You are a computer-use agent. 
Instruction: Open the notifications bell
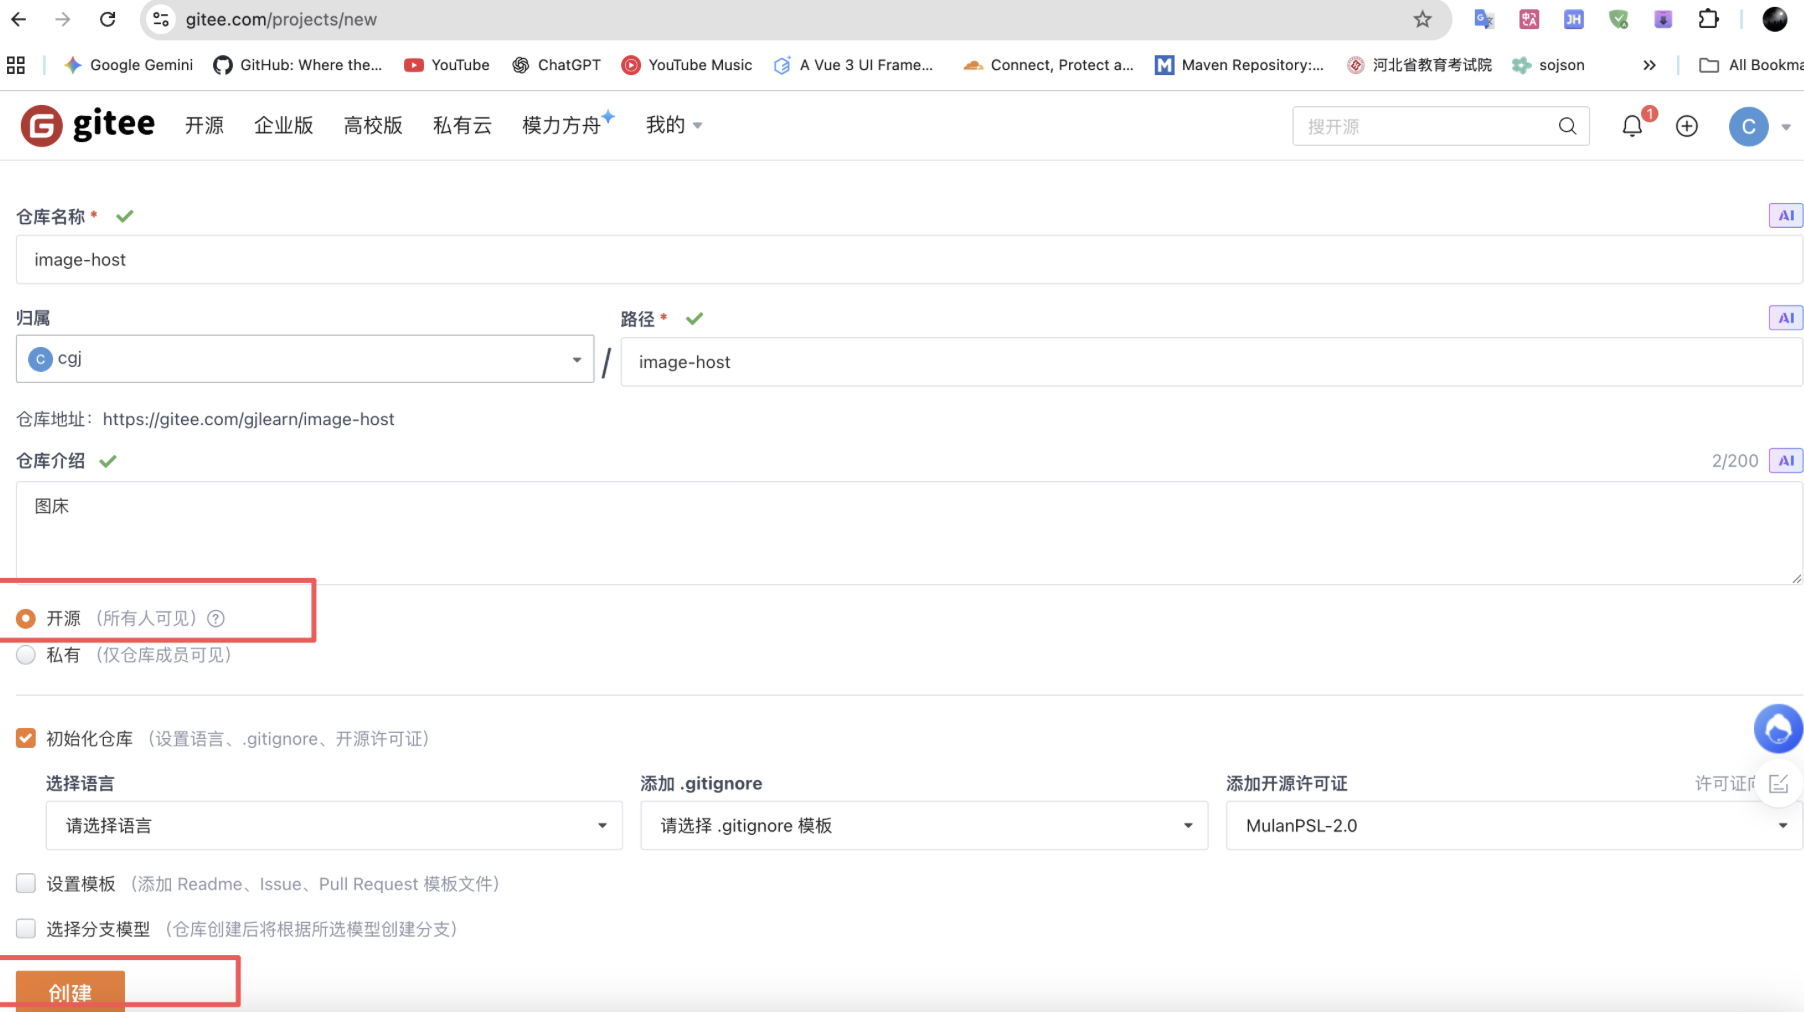point(1632,126)
